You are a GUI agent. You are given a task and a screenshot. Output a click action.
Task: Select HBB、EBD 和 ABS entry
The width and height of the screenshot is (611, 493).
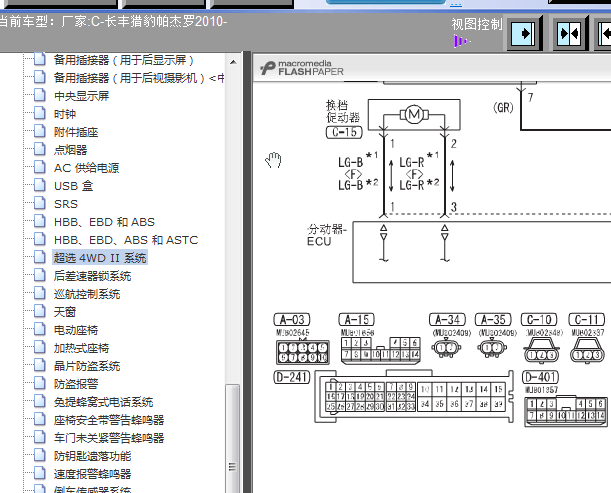coord(104,222)
